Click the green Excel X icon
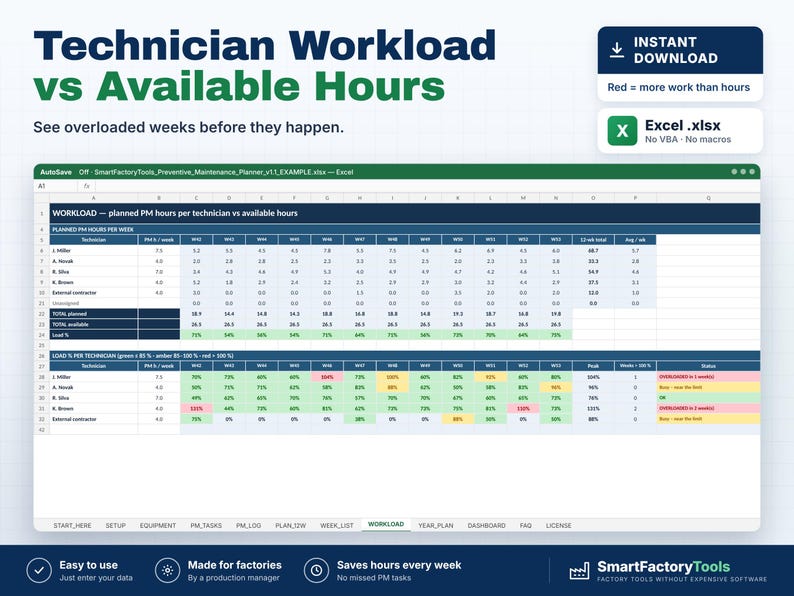This screenshot has width=794, height=596. click(622, 131)
